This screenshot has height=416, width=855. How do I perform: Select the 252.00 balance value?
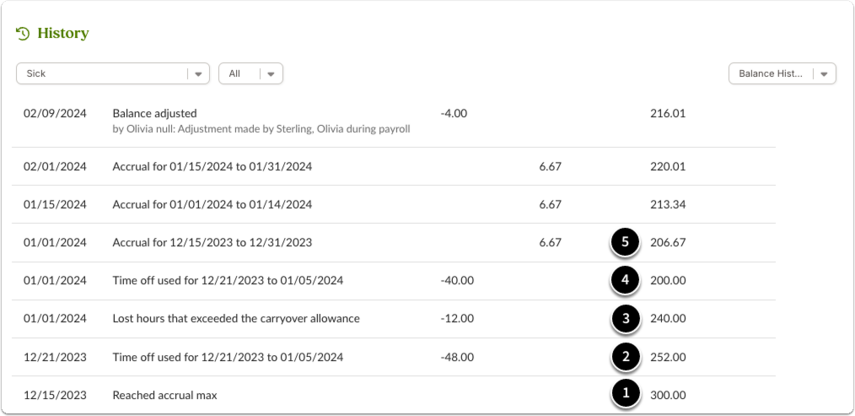(x=668, y=357)
